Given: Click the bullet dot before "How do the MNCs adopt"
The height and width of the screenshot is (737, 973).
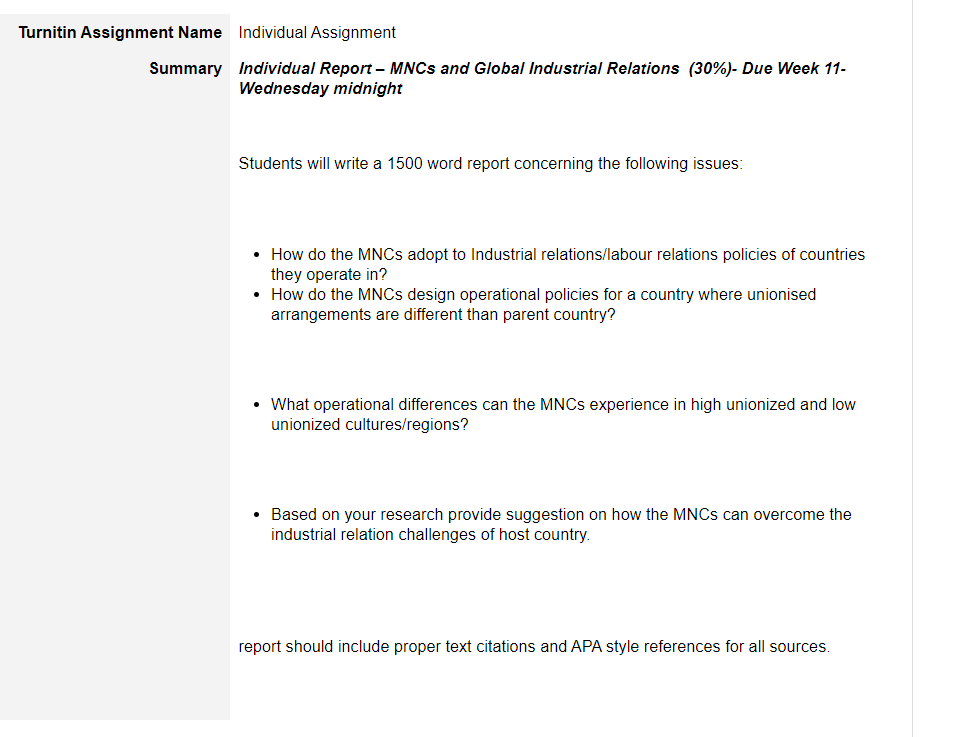Looking at the screenshot, I should pos(256,255).
